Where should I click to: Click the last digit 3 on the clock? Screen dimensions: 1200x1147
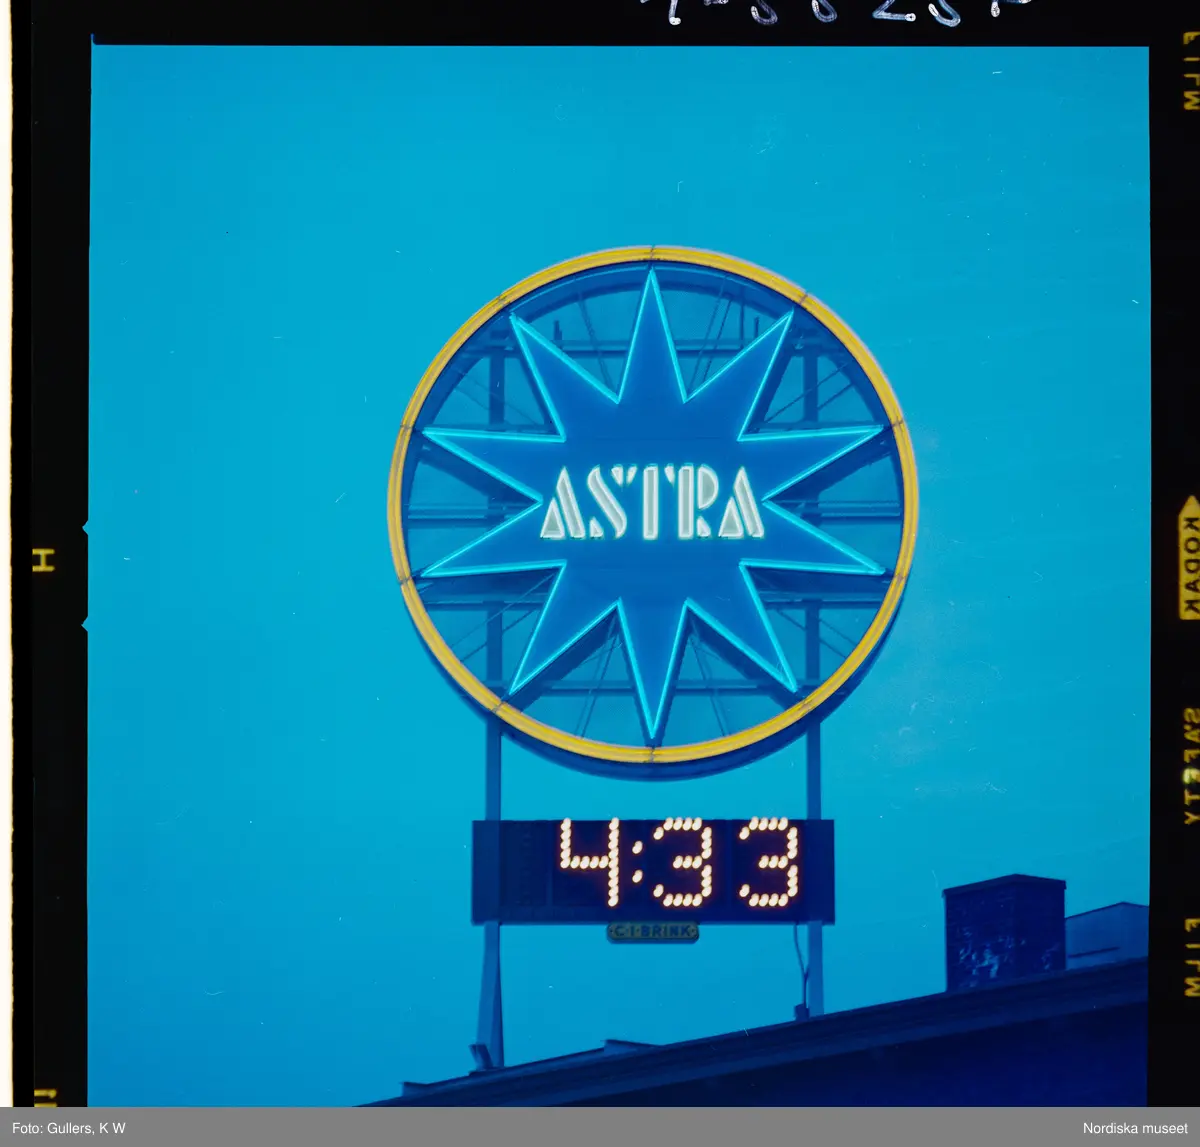771,862
